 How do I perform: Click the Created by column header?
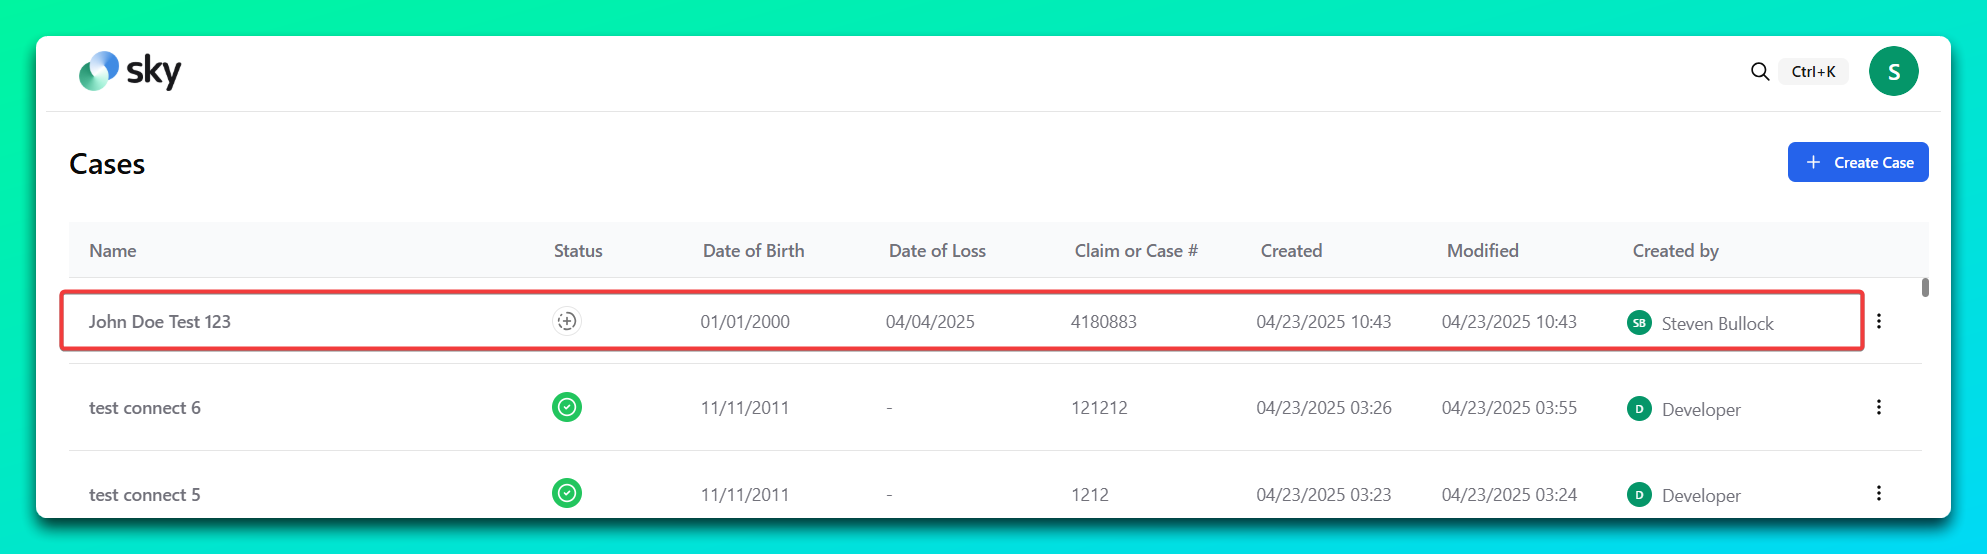pyautogui.click(x=1676, y=251)
